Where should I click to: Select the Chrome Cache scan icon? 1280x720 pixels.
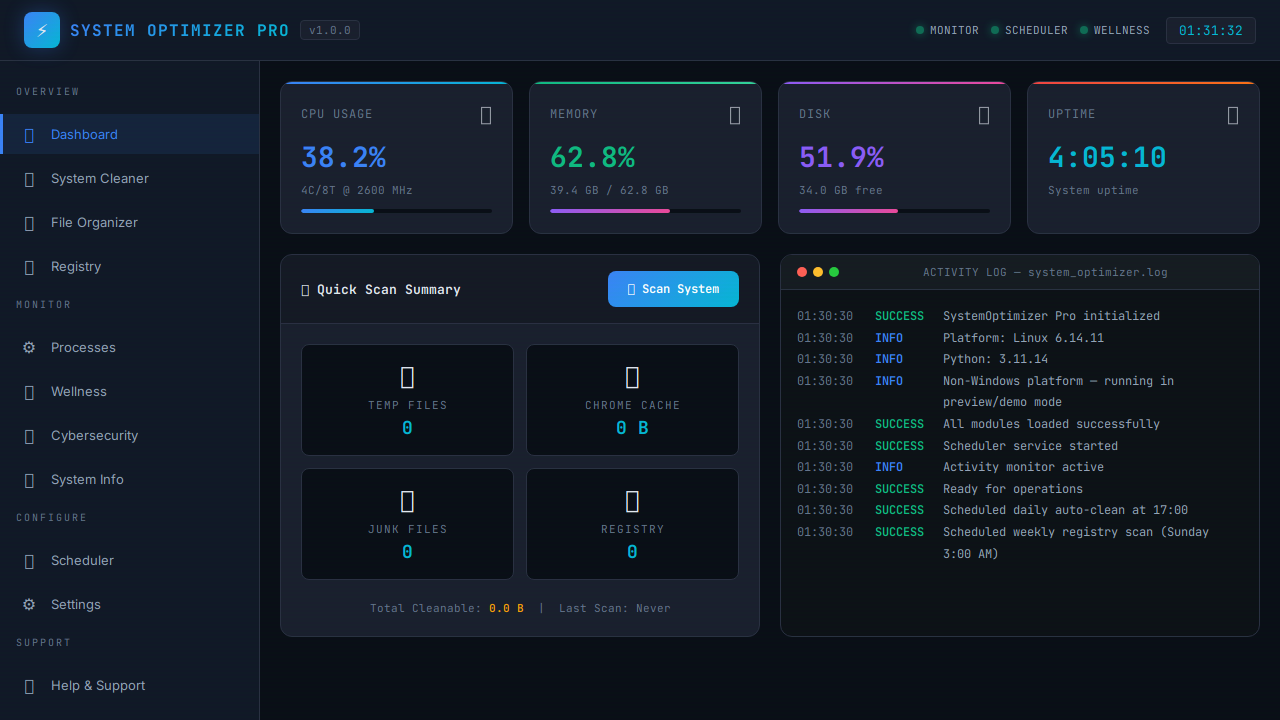631,377
